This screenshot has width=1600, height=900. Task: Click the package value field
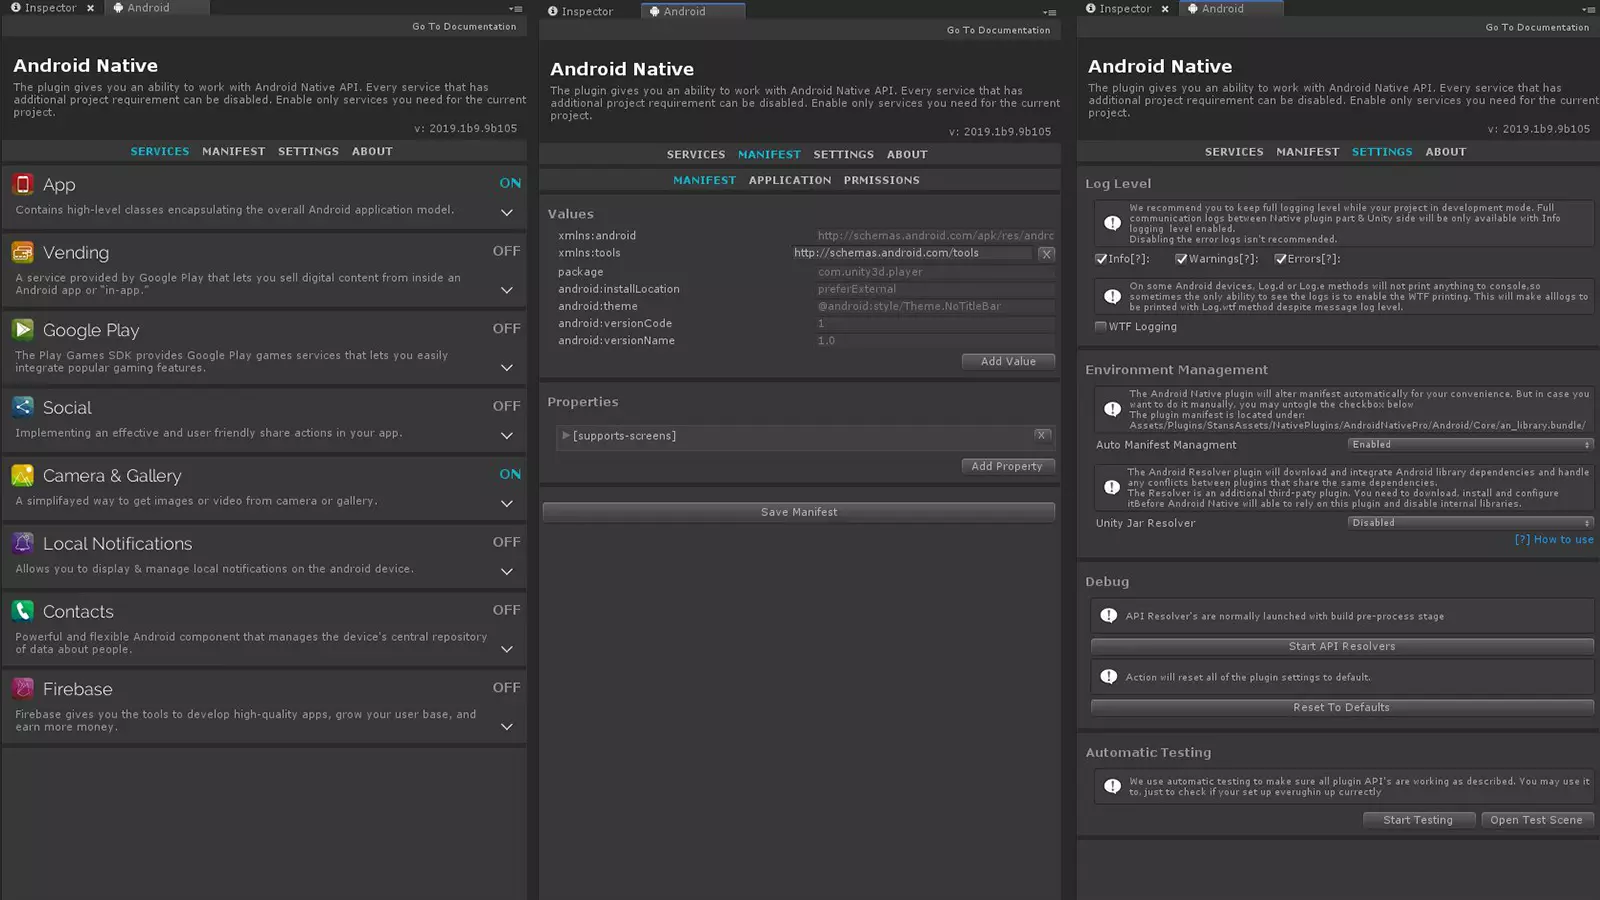click(x=935, y=272)
